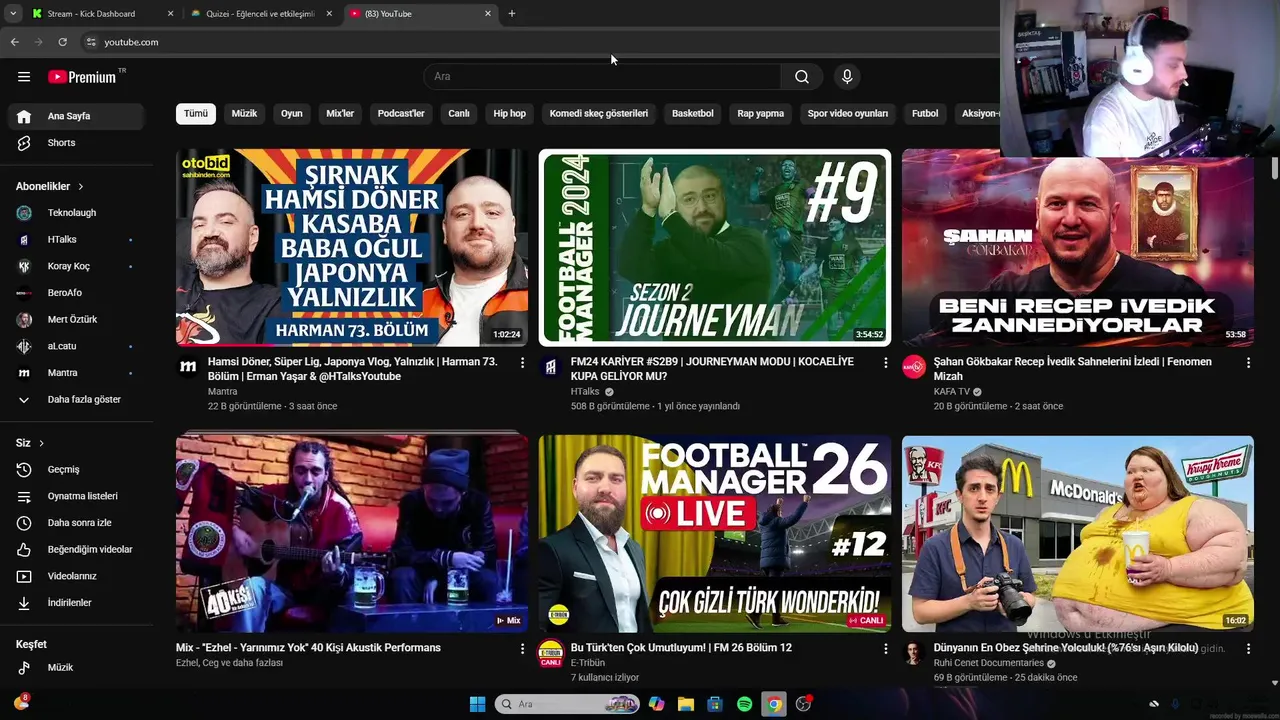Open options for FM 26 Bölüm 12 video
1280x720 pixels.
[885, 649]
